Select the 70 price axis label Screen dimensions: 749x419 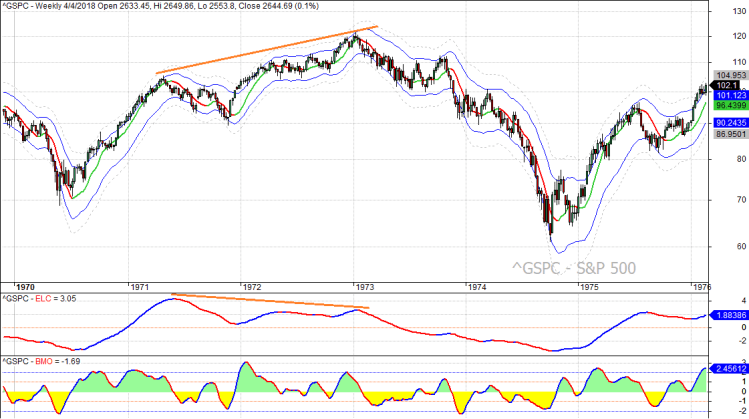click(x=741, y=200)
